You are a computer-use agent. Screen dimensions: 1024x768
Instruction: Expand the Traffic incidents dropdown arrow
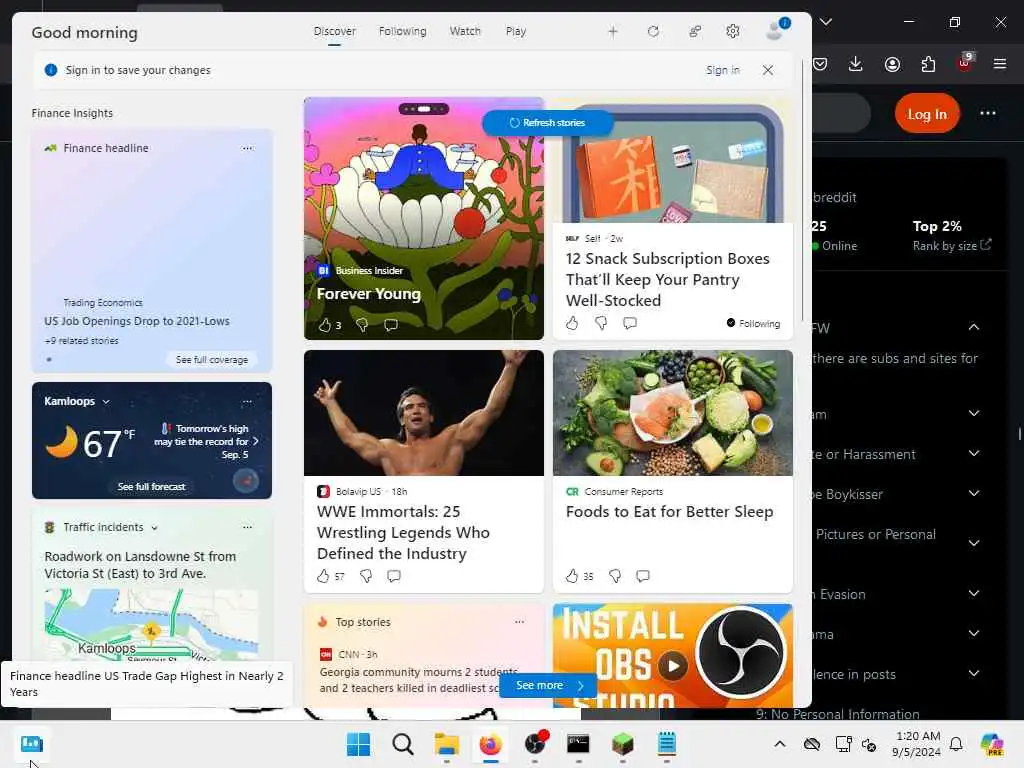tap(154, 528)
